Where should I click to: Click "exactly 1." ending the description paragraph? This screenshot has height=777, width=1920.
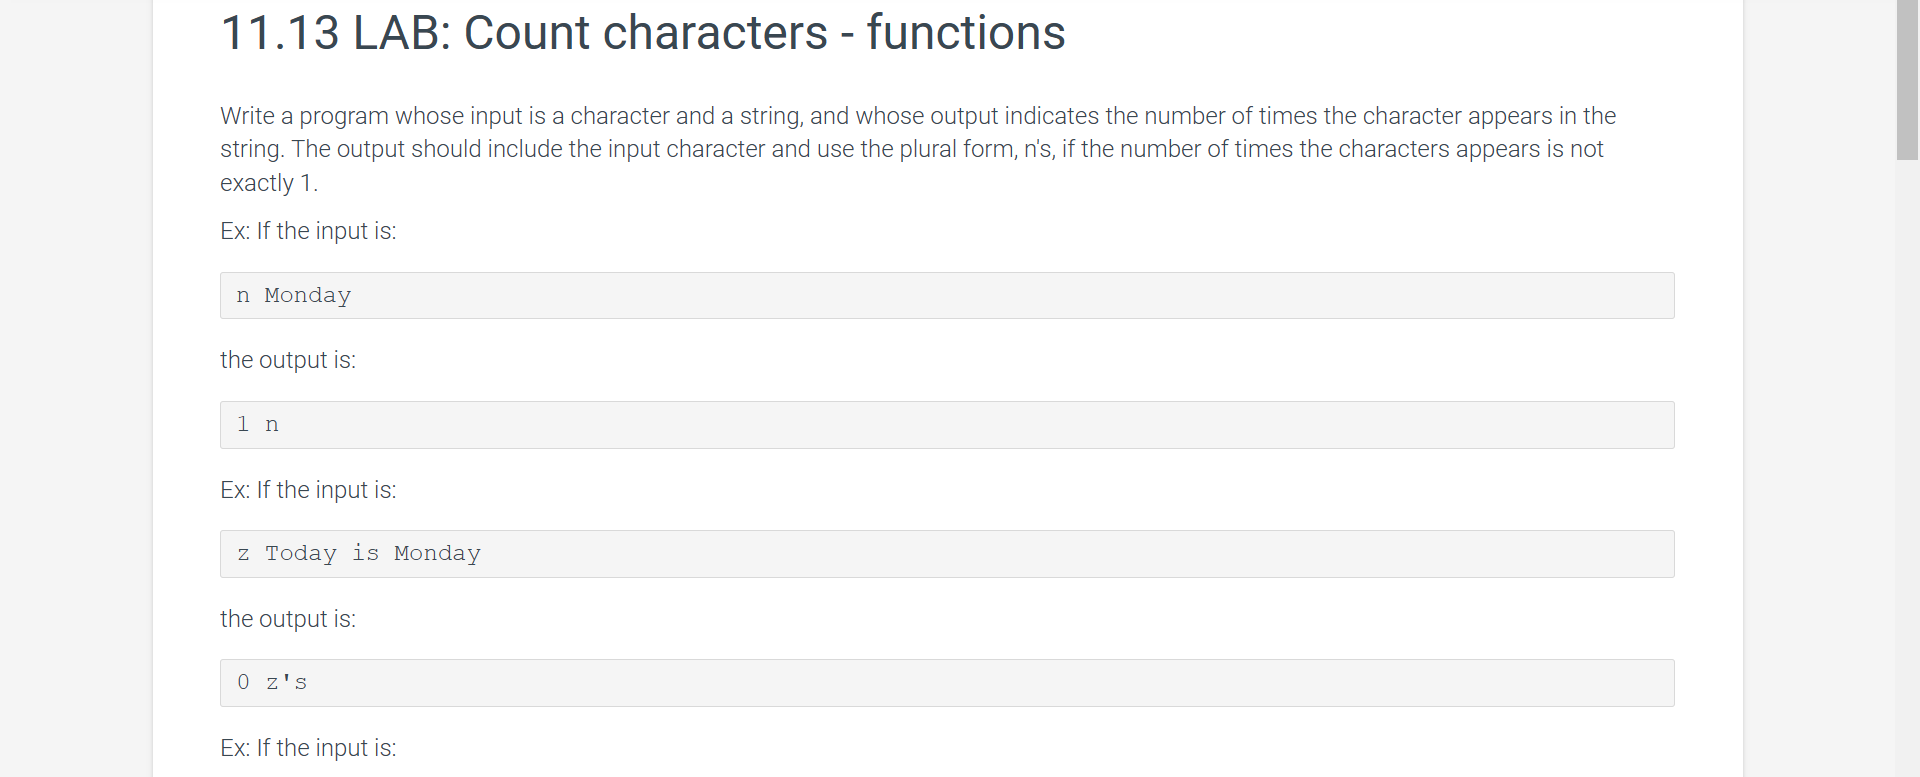(269, 184)
